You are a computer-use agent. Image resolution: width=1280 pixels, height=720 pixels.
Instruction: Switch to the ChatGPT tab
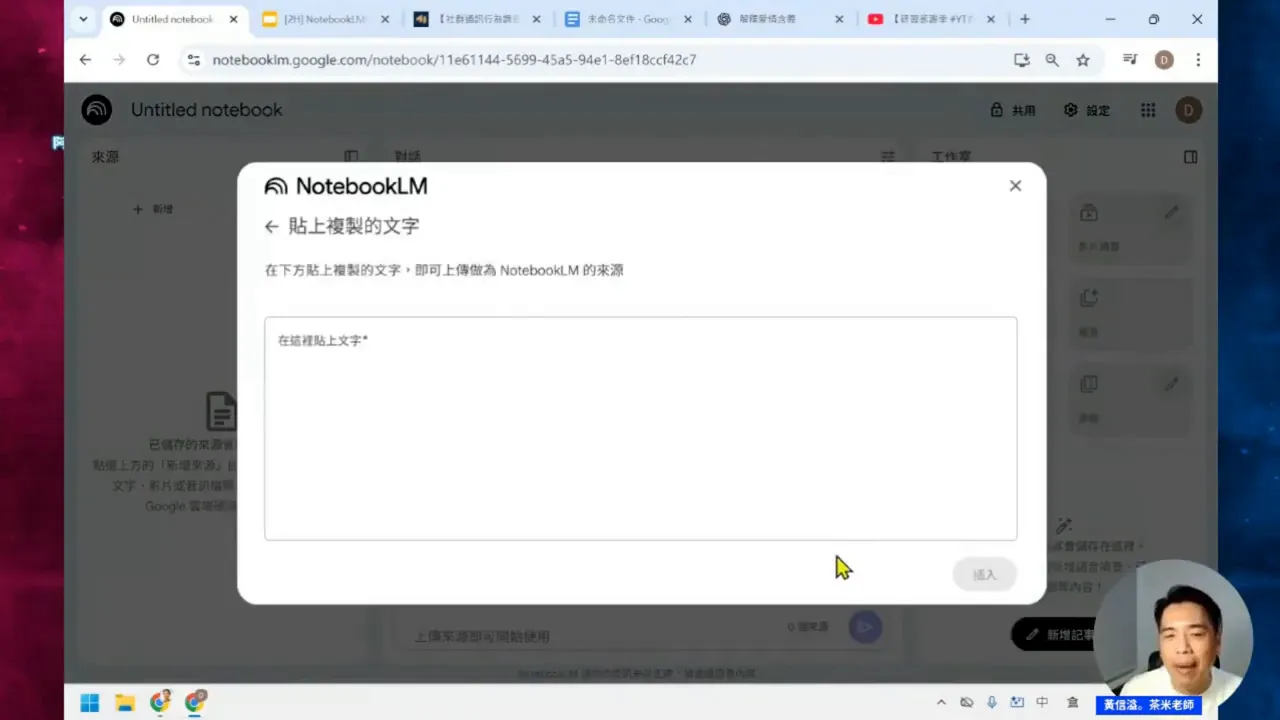(x=778, y=19)
